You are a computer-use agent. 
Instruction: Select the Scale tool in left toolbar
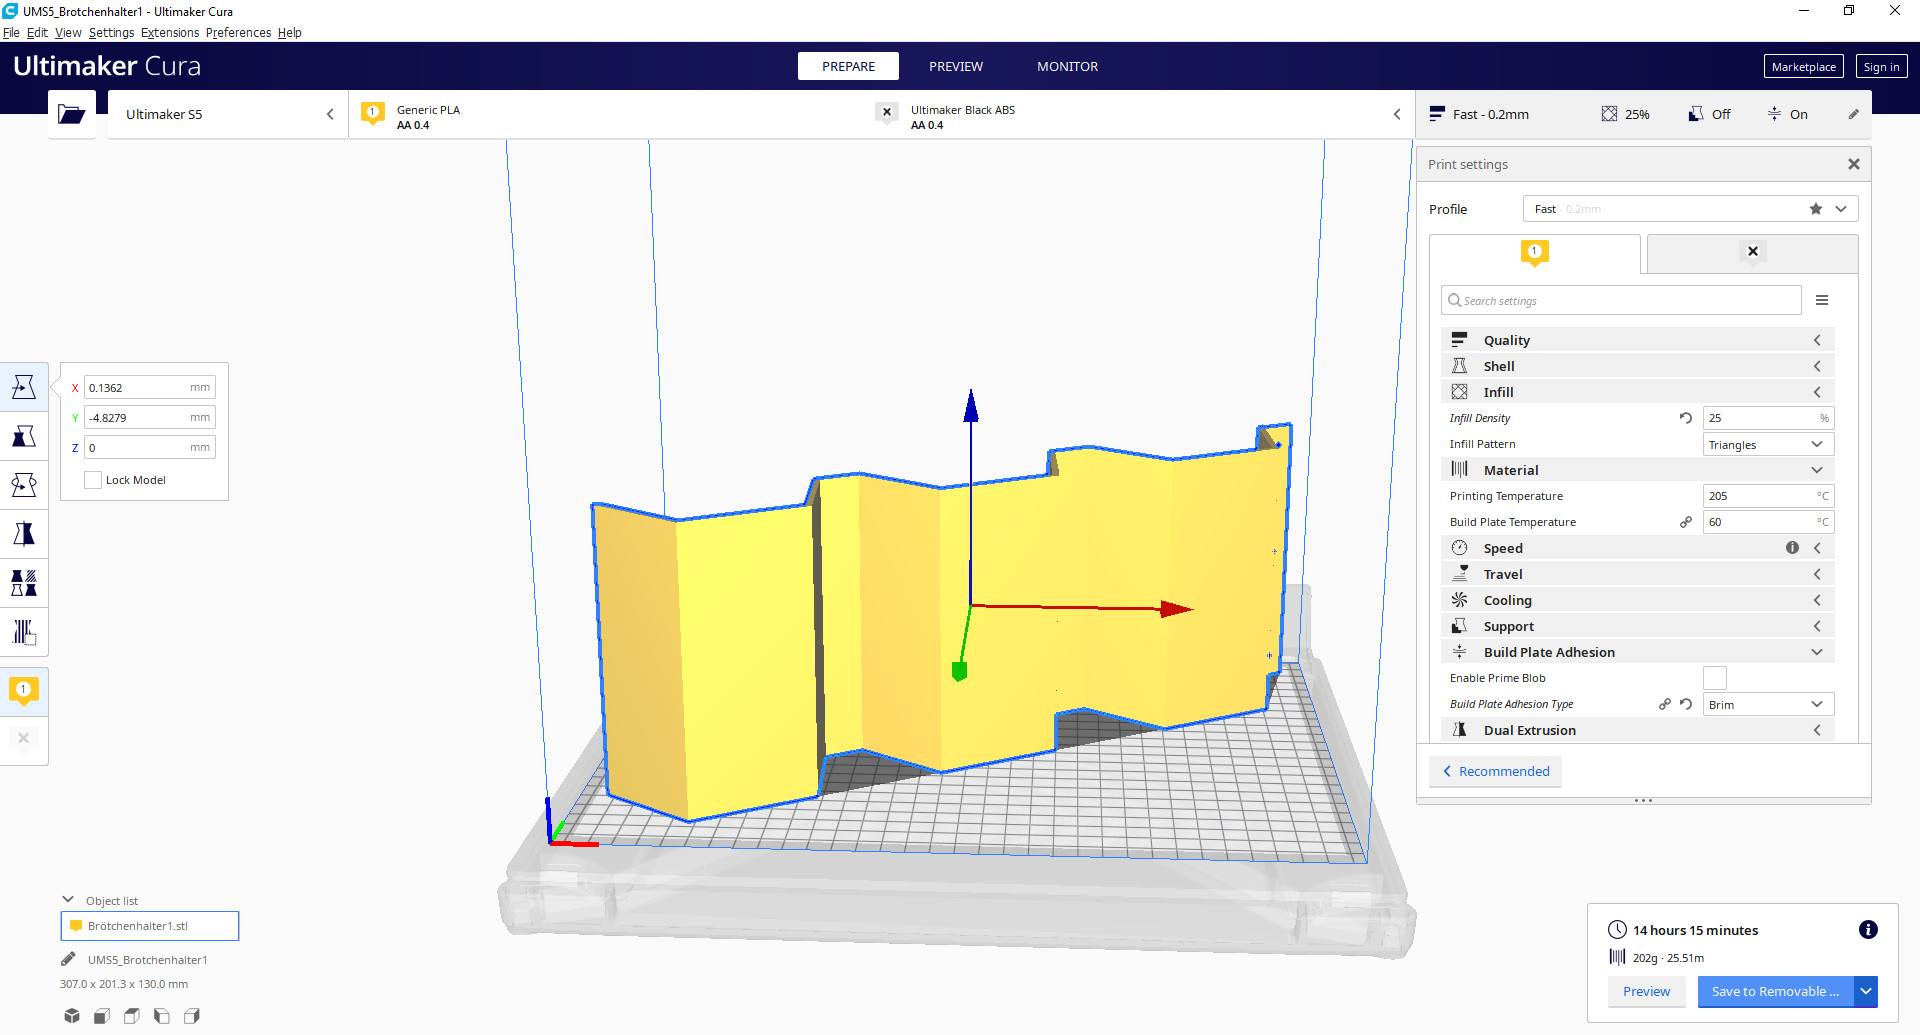(x=24, y=436)
